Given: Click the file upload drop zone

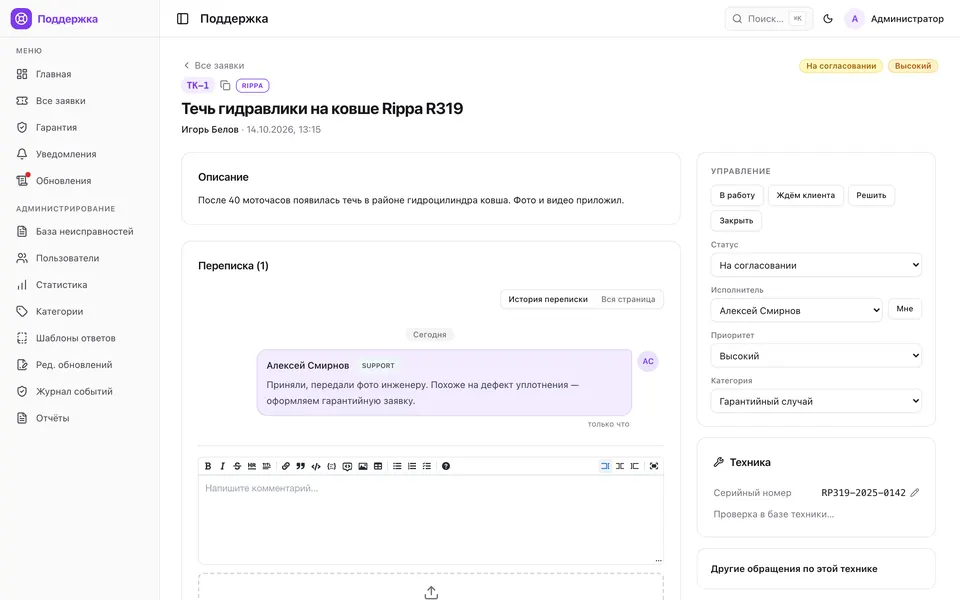Looking at the screenshot, I should (430, 587).
